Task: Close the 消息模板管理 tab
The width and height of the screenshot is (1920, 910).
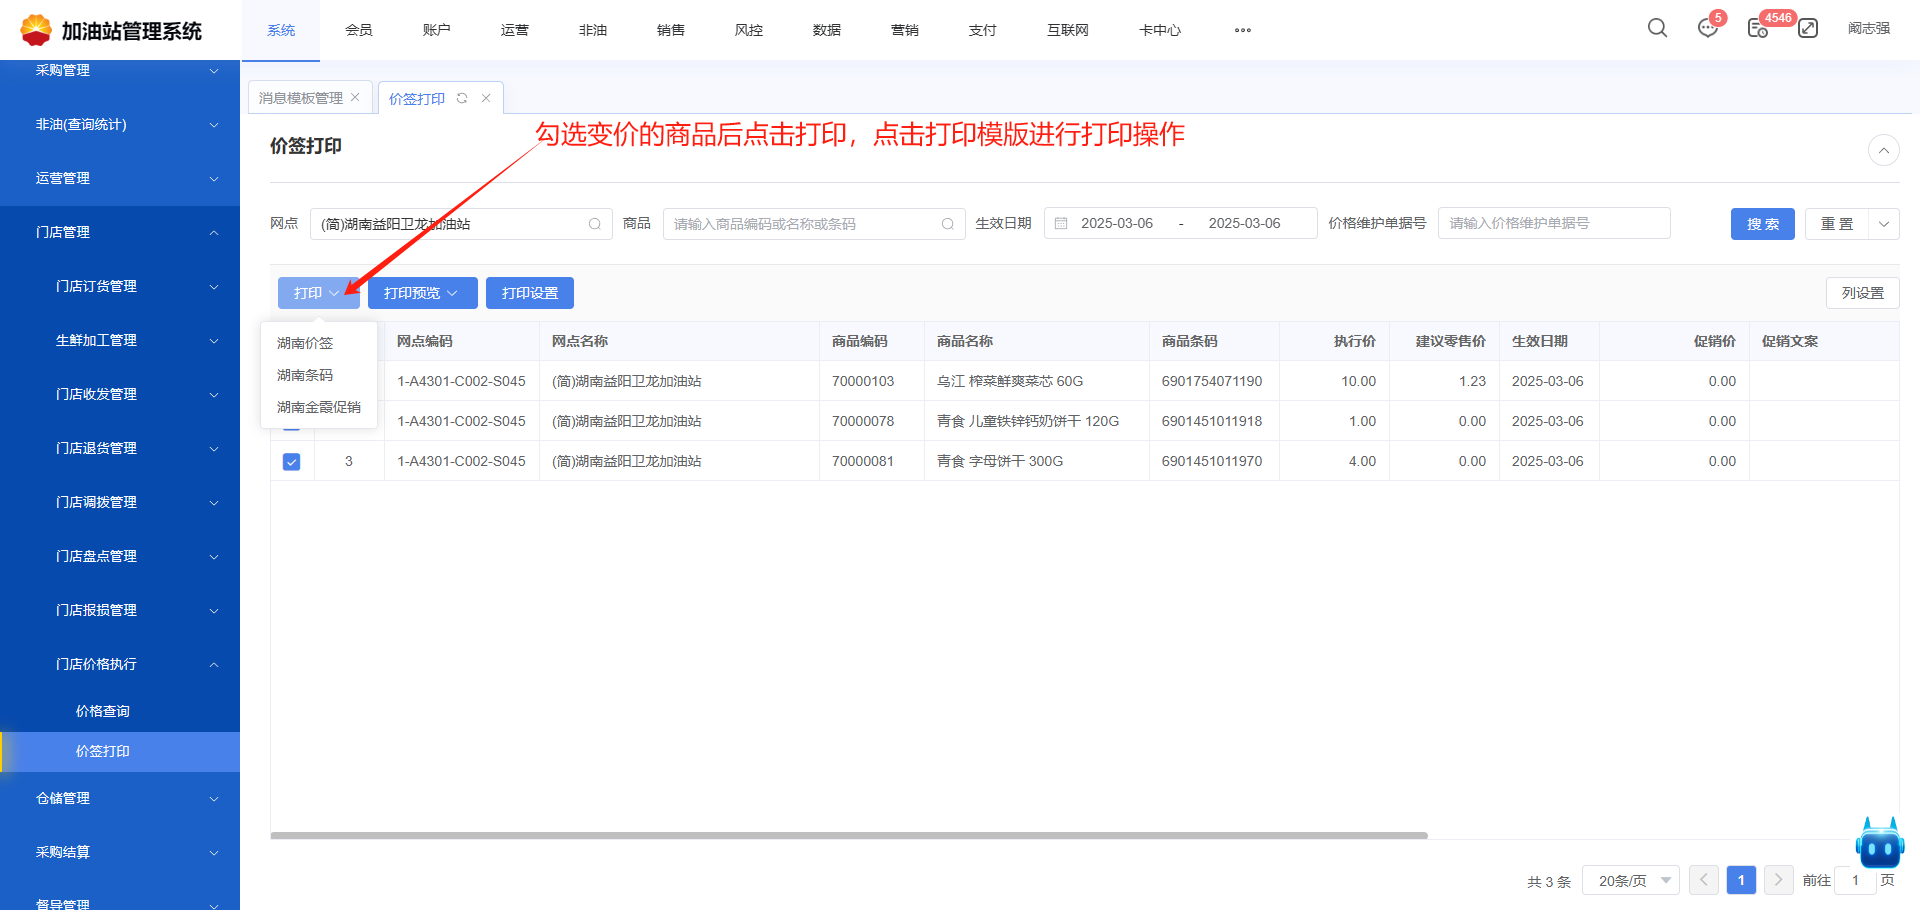Action: point(355,97)
